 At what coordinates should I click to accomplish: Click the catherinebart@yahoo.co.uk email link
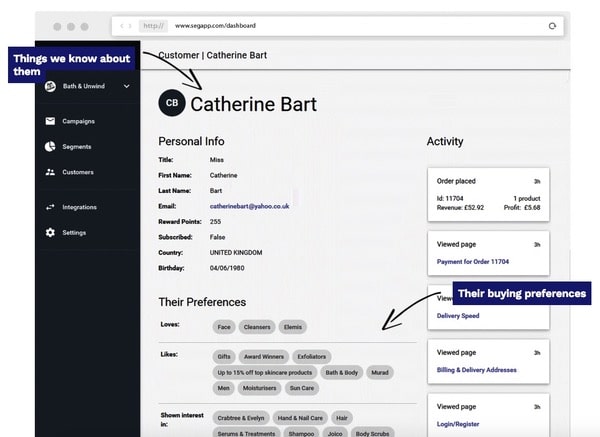click(249, 205)
